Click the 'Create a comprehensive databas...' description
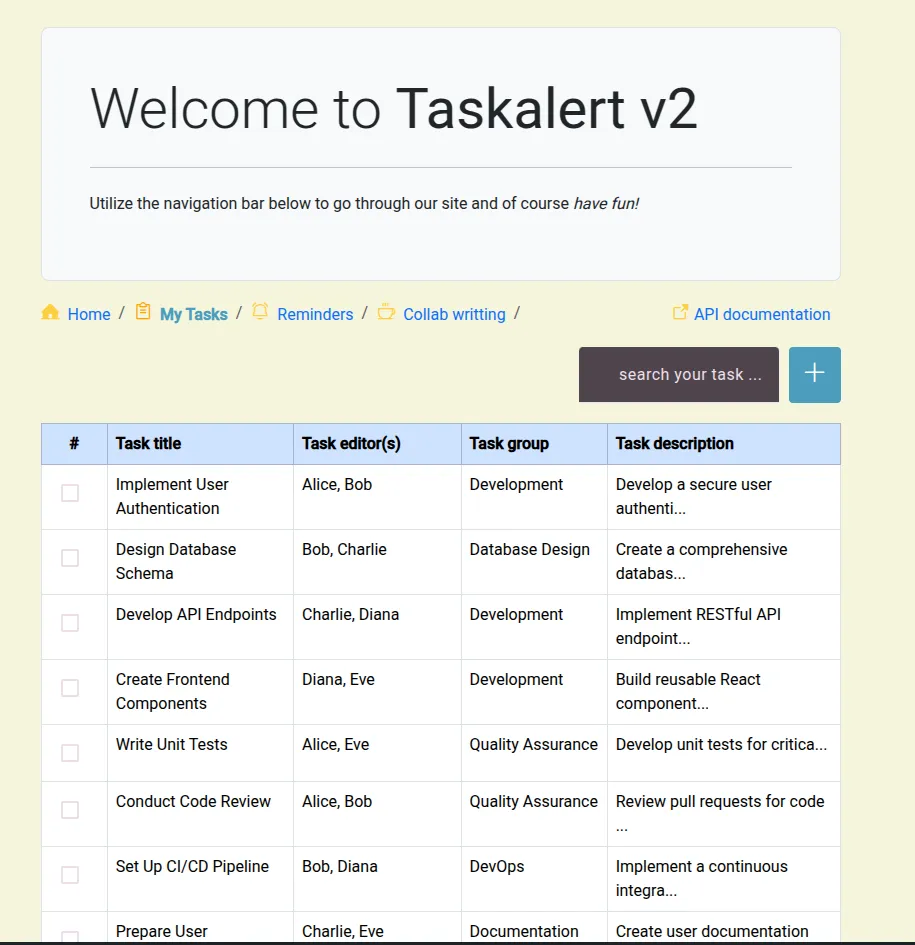Viewport: 915px width, 945px height. coord(723,562)
